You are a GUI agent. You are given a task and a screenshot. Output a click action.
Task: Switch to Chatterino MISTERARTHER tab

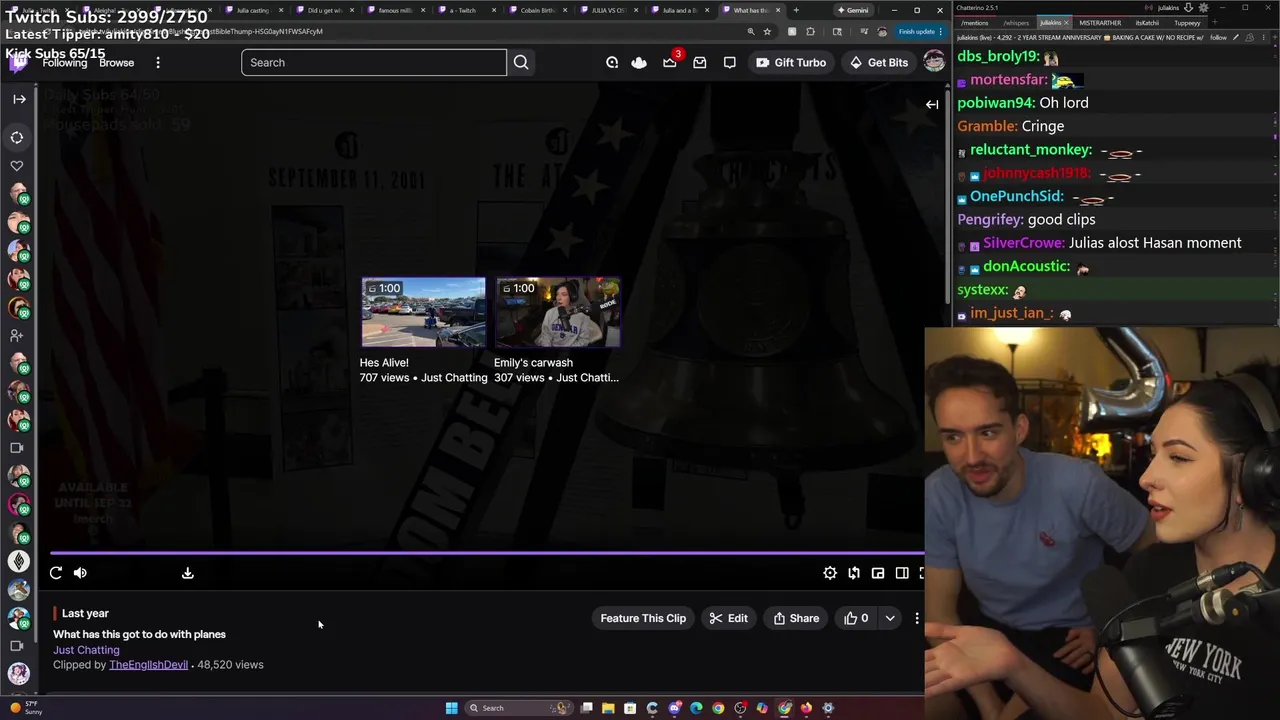pos(1100,22)
